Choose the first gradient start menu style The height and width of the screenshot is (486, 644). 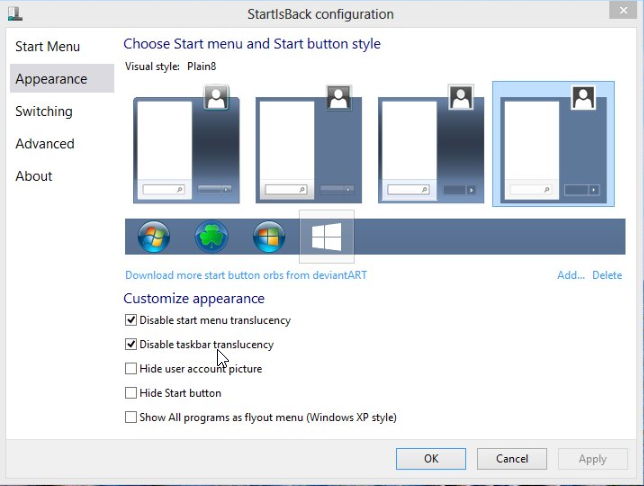[x=186, y=144]
